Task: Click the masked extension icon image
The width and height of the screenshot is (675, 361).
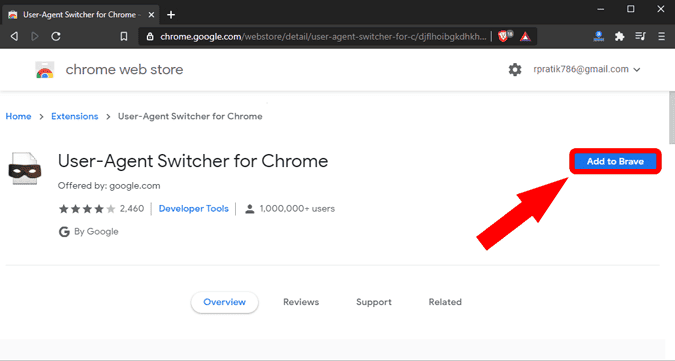Action: (25, 169)
